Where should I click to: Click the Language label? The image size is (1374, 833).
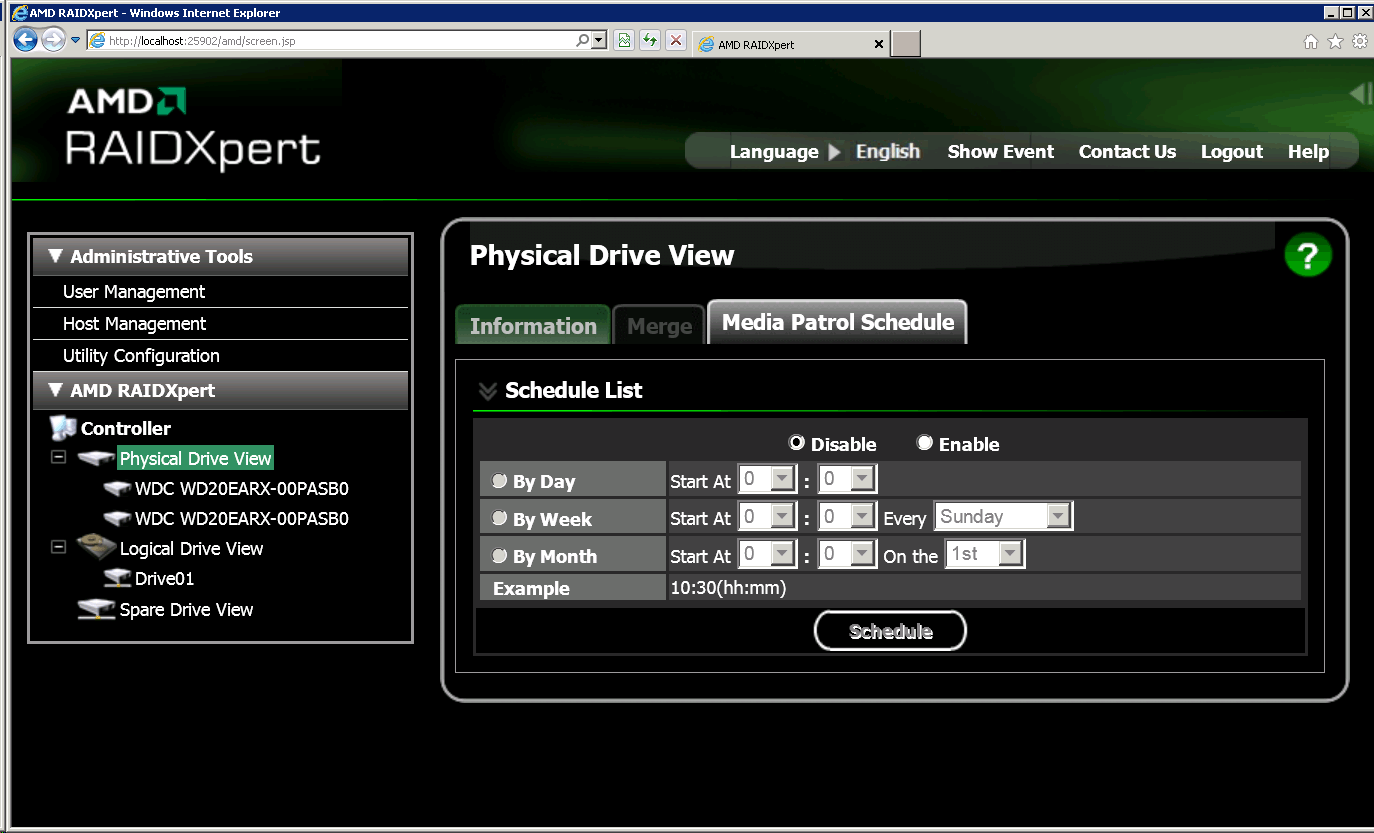774,151
